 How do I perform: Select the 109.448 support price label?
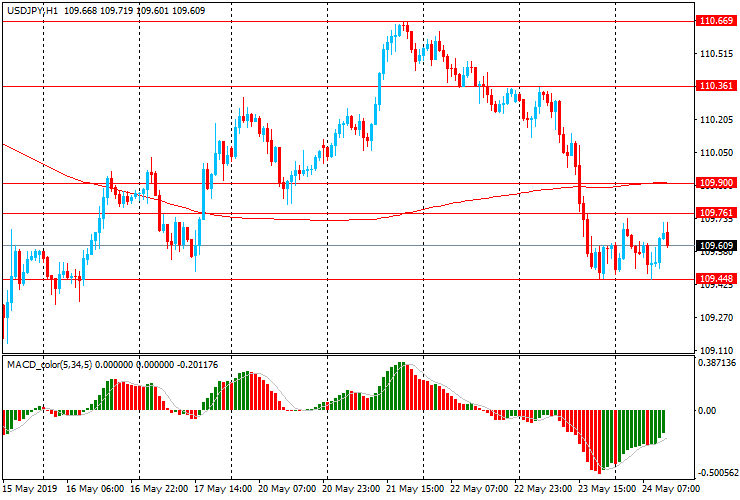[716, 279]
